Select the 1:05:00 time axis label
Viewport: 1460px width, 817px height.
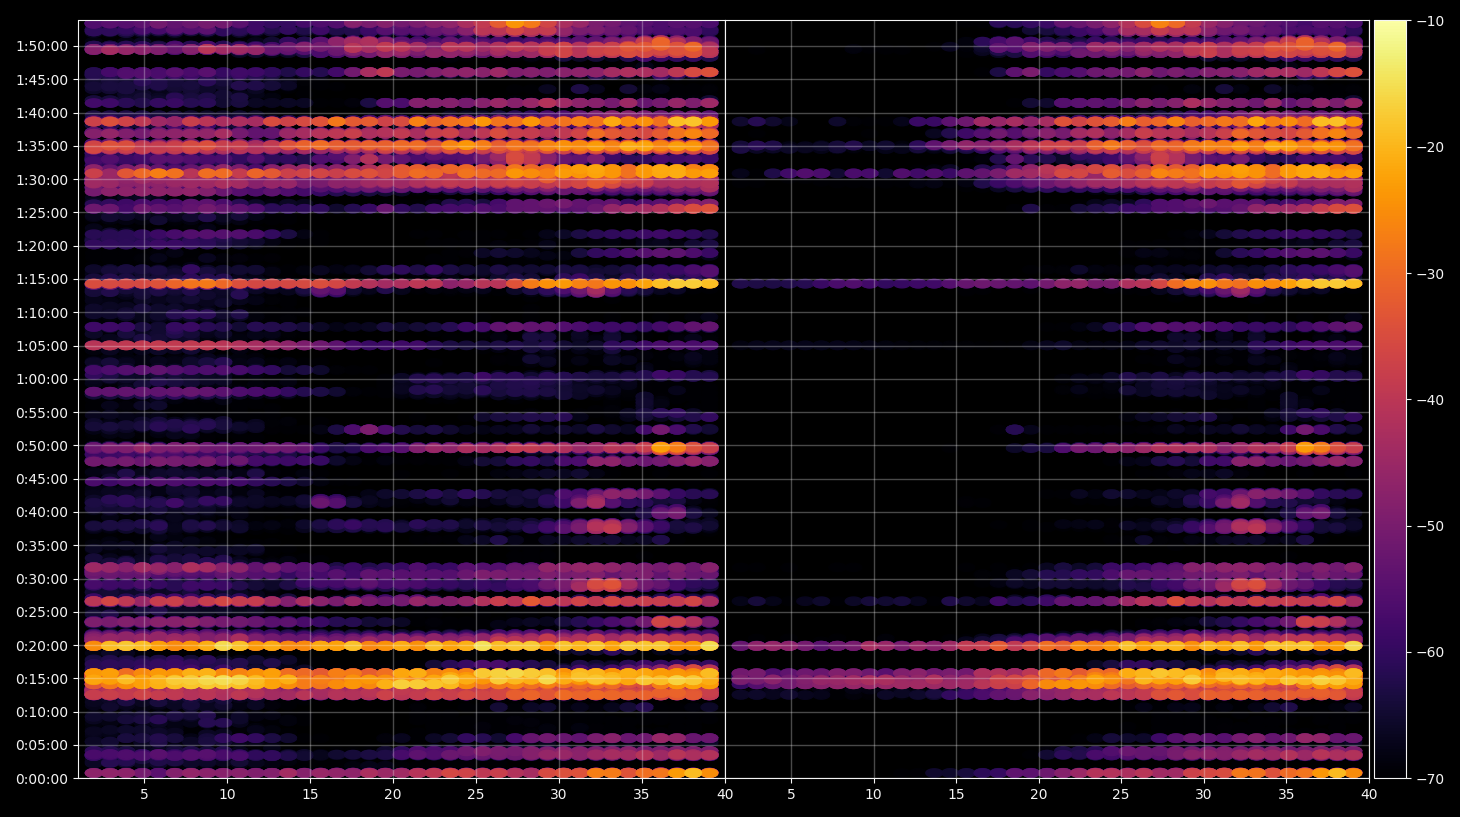42,346
